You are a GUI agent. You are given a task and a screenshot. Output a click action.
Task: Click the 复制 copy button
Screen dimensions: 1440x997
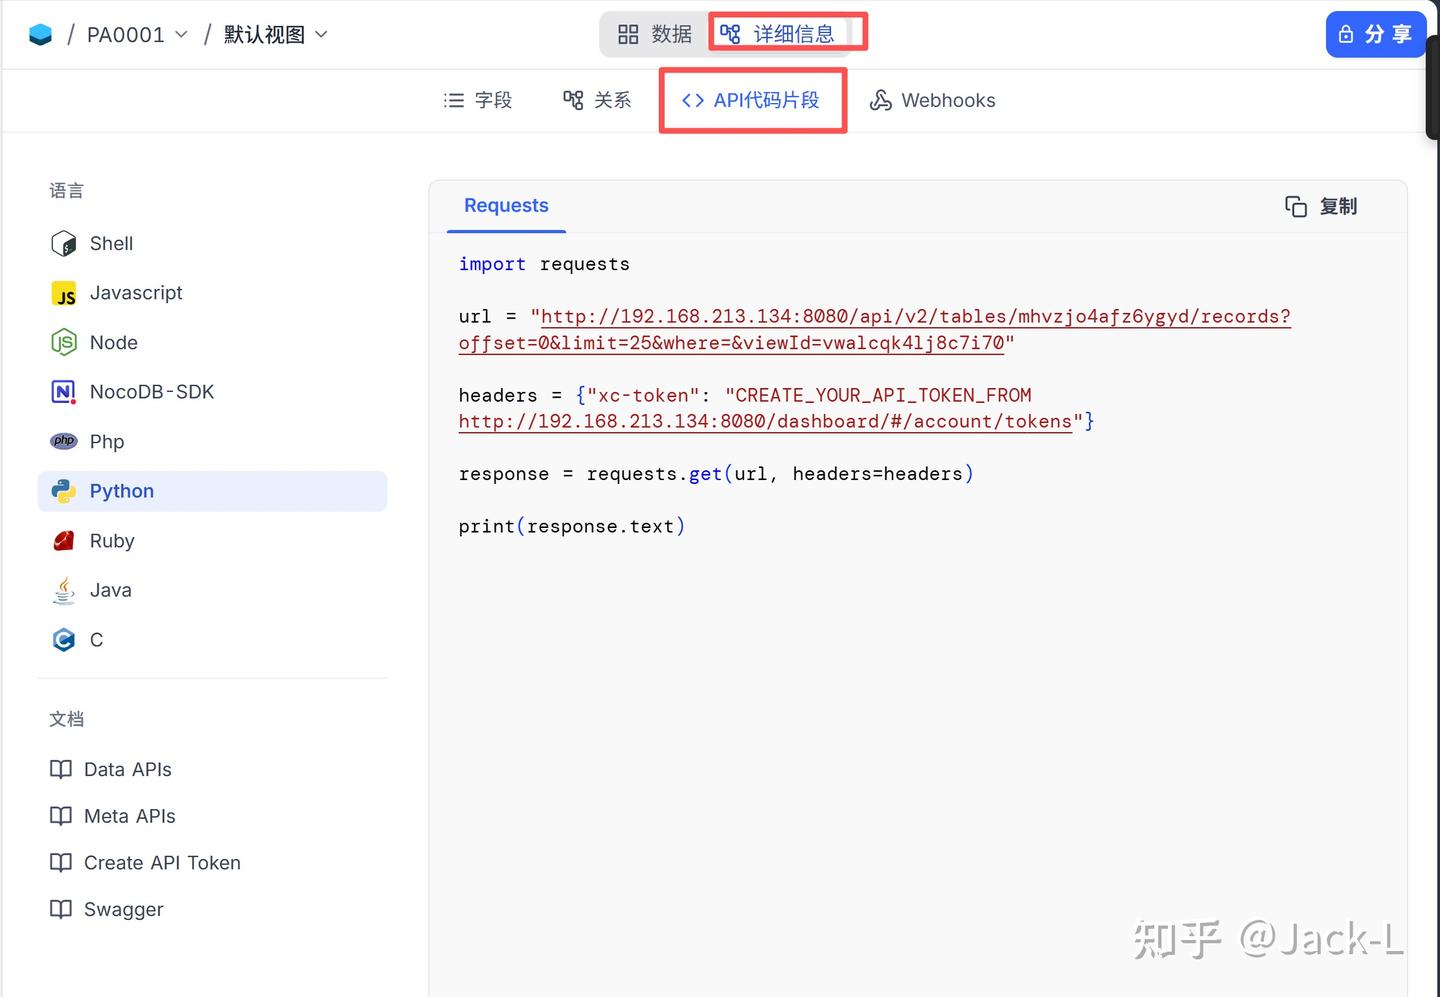click(1321, 207)
